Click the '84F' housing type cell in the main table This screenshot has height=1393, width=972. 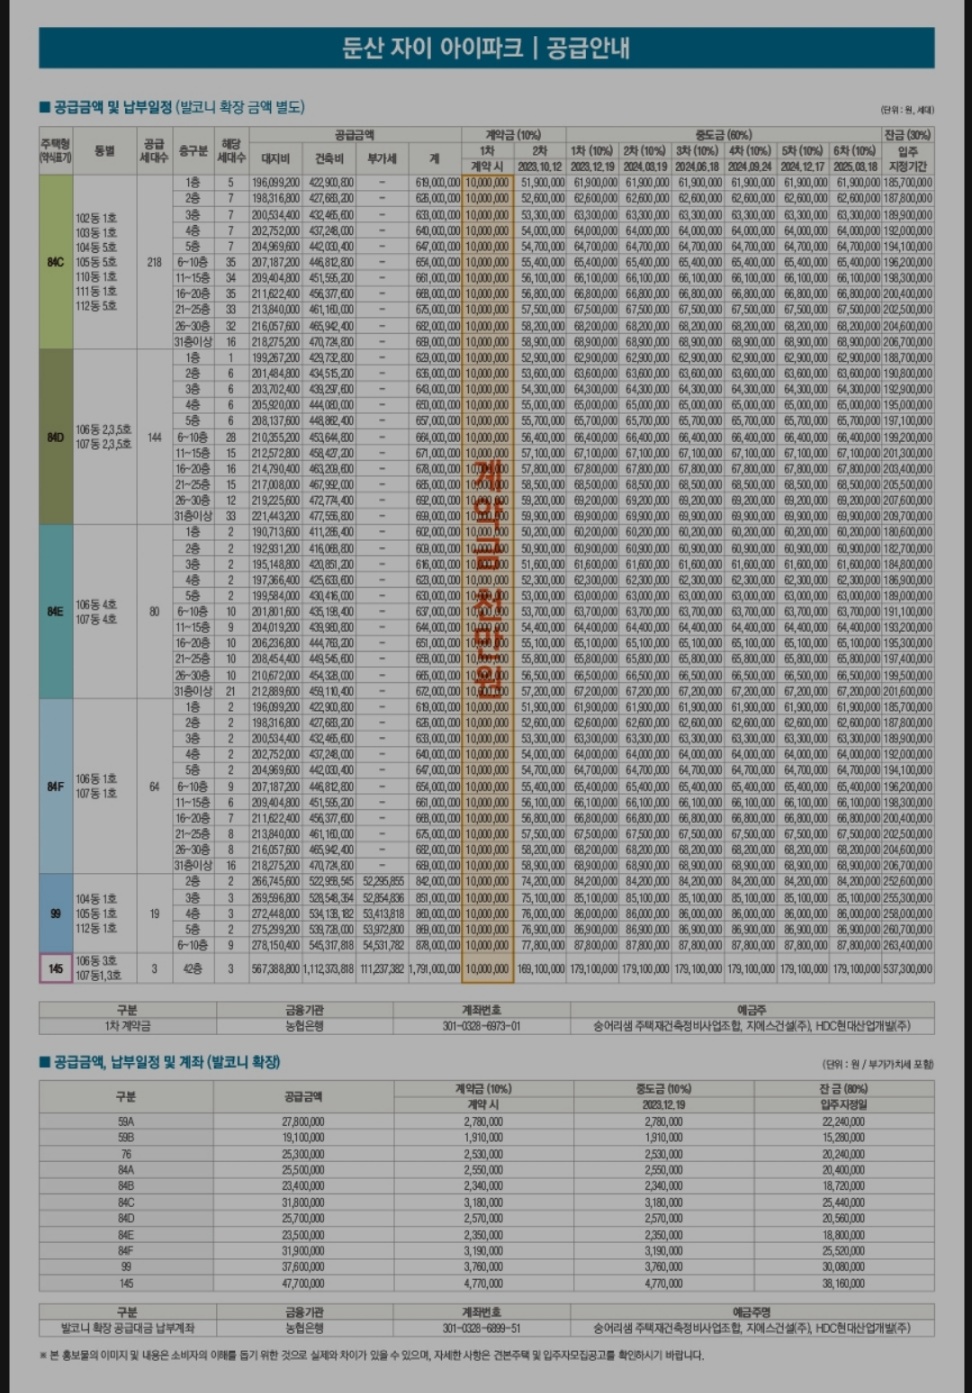[56, 786]
